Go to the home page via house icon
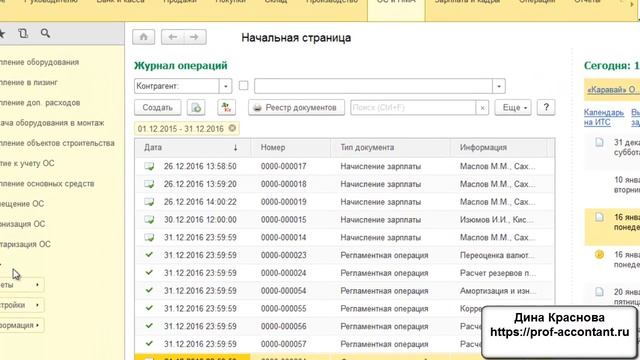The width and height of the screenshot is (640, 360). click(144, 37)
